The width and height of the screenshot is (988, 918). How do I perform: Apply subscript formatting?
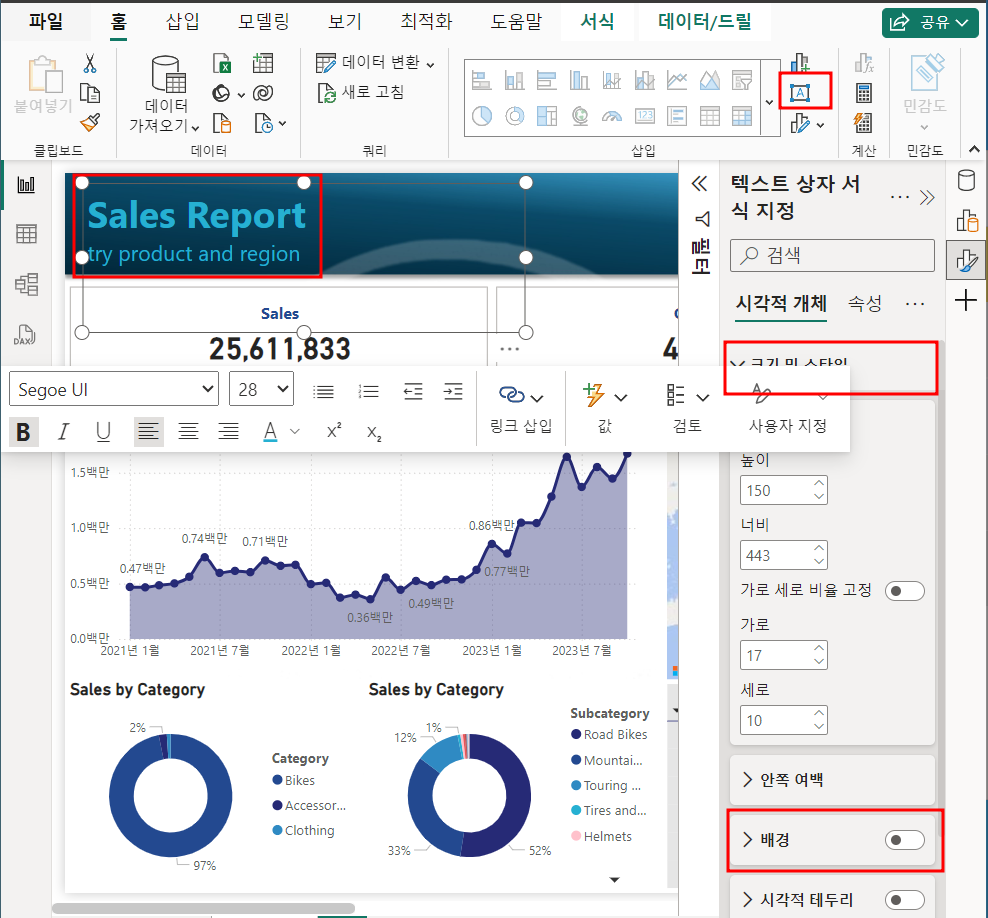tap(374, 432)
